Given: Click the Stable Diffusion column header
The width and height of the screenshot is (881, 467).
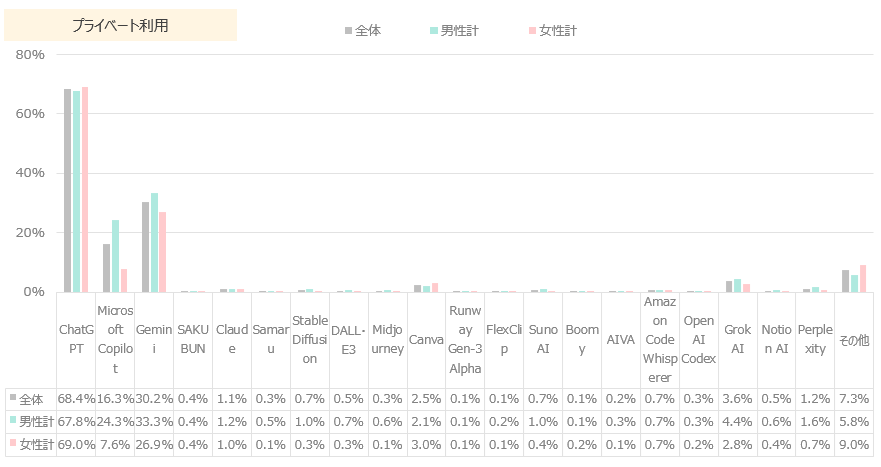Looking at the screenshot, I should click(310, 339).
